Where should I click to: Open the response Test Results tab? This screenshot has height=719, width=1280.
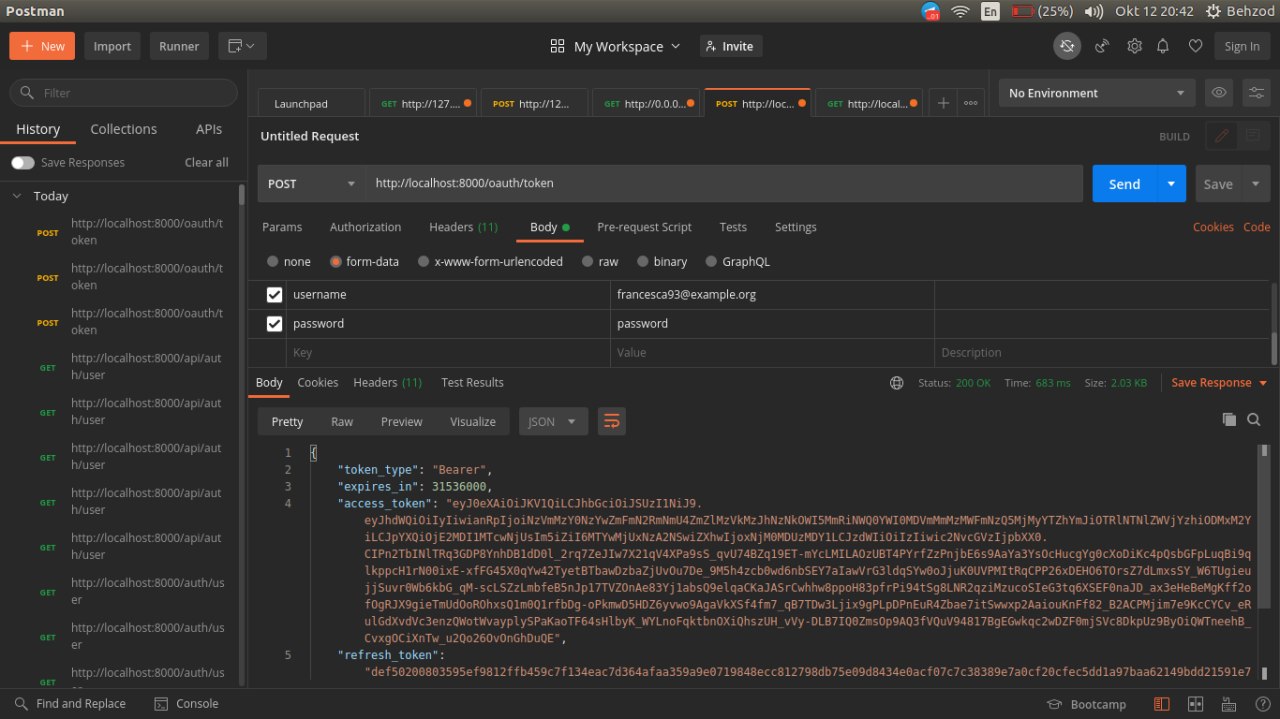coord(472,382)
